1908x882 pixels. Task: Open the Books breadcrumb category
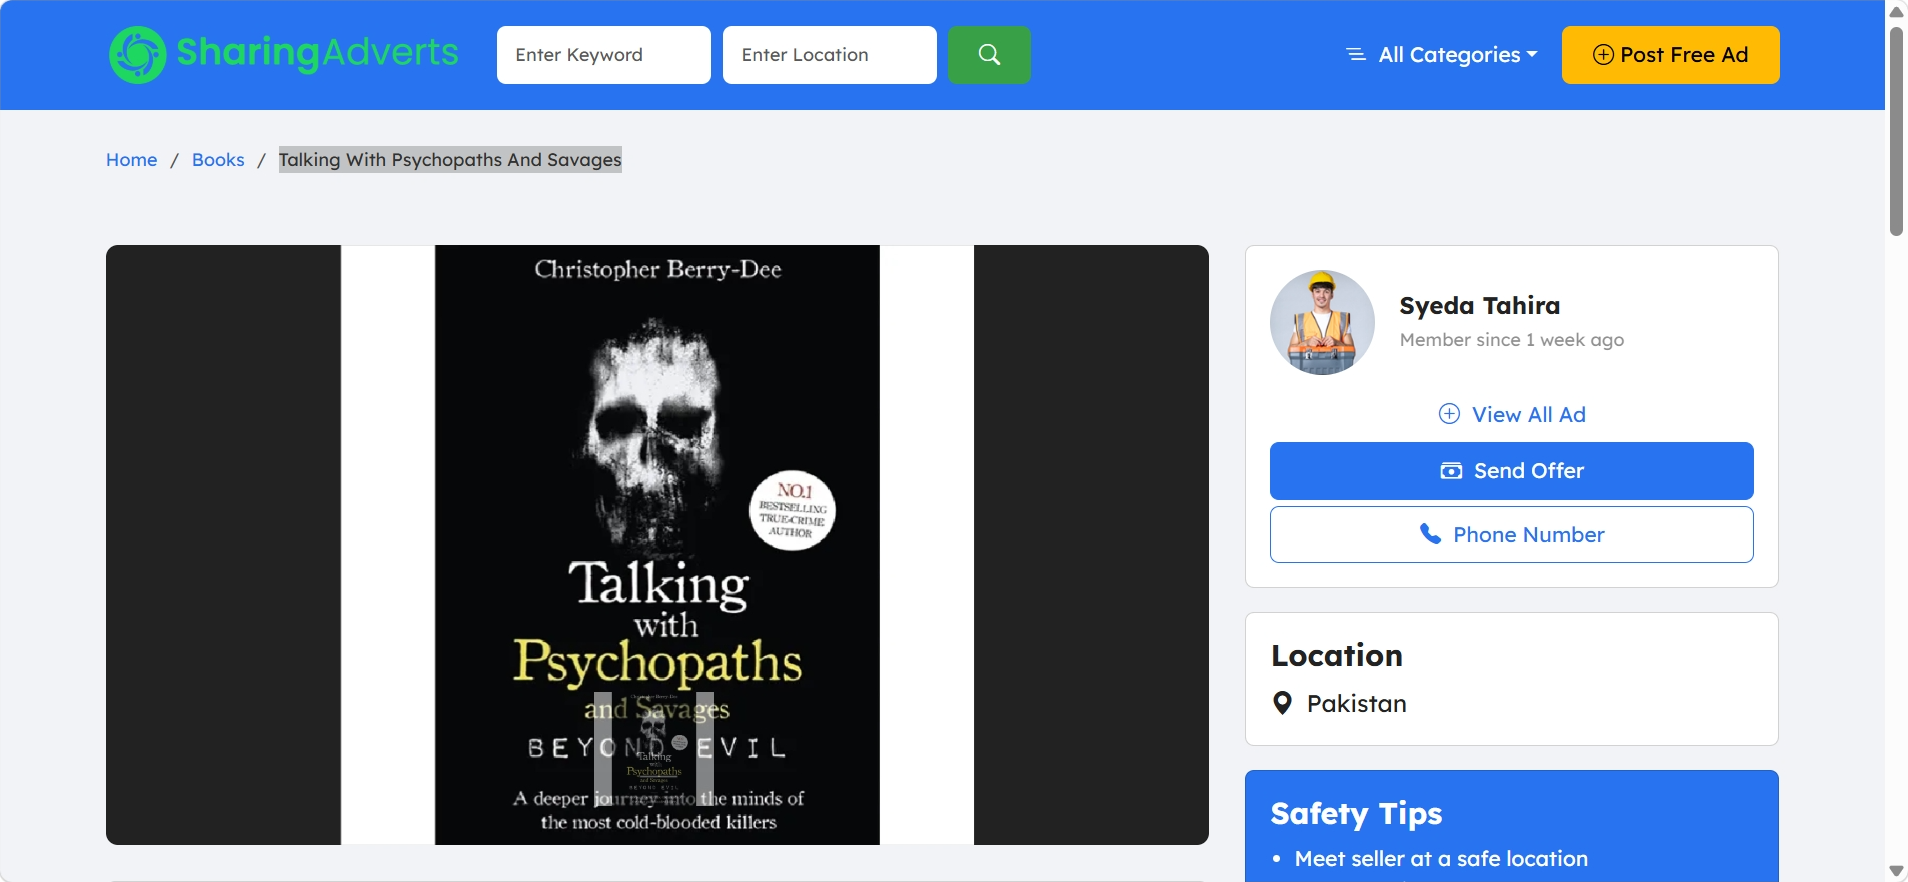pos(218,160)
